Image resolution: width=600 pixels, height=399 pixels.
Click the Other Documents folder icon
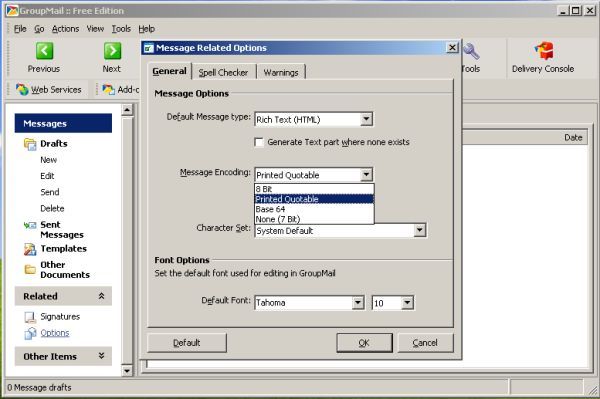point(30,269)
